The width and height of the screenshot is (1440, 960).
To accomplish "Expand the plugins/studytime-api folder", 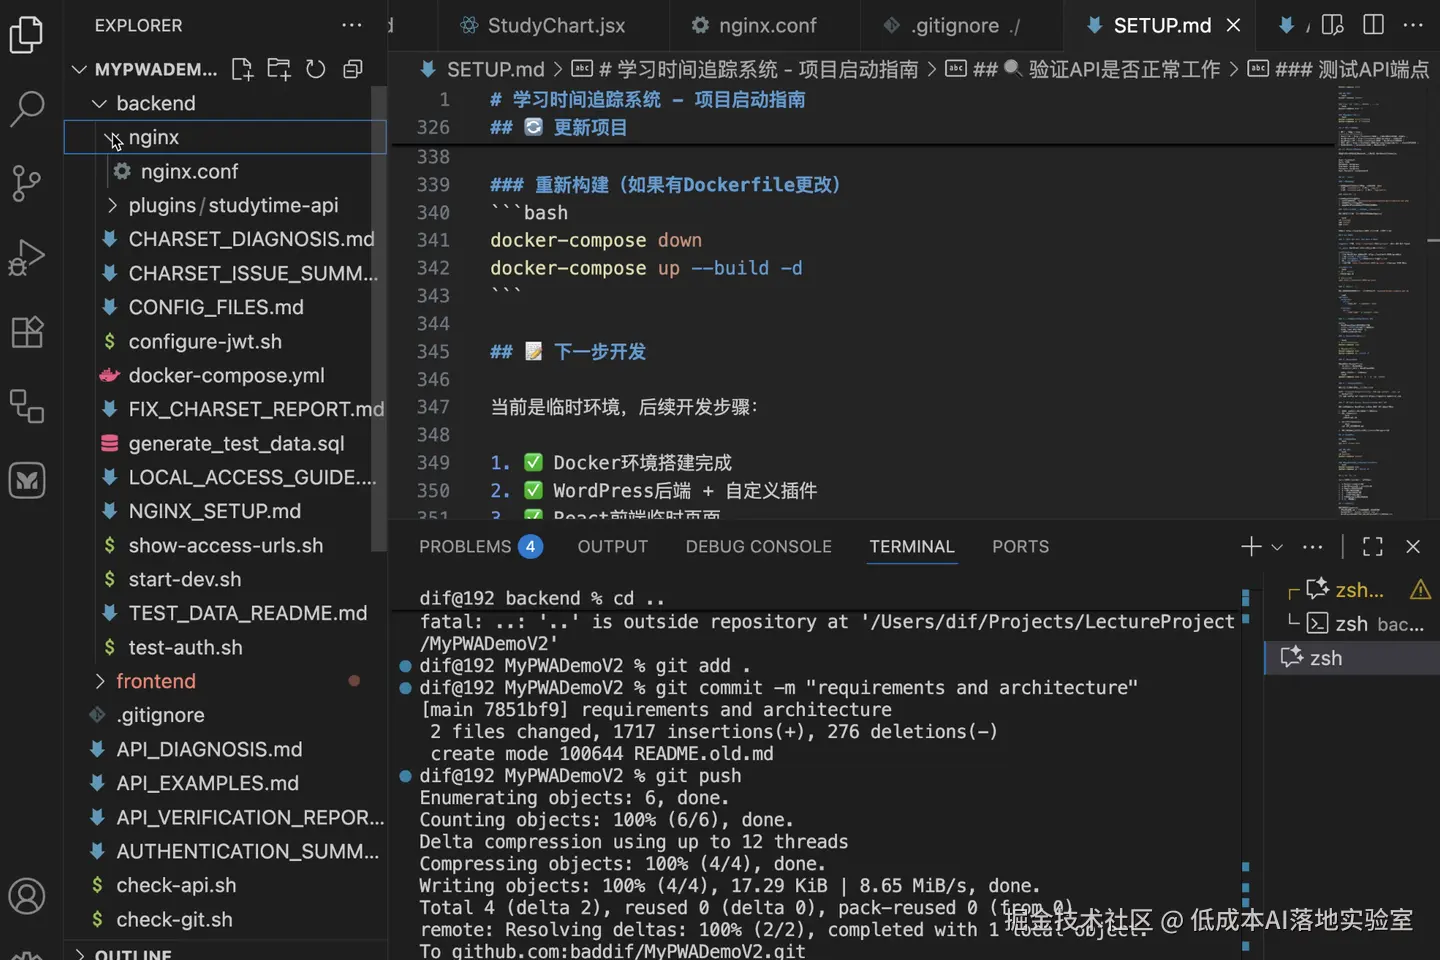I will [x=112, y=205].
